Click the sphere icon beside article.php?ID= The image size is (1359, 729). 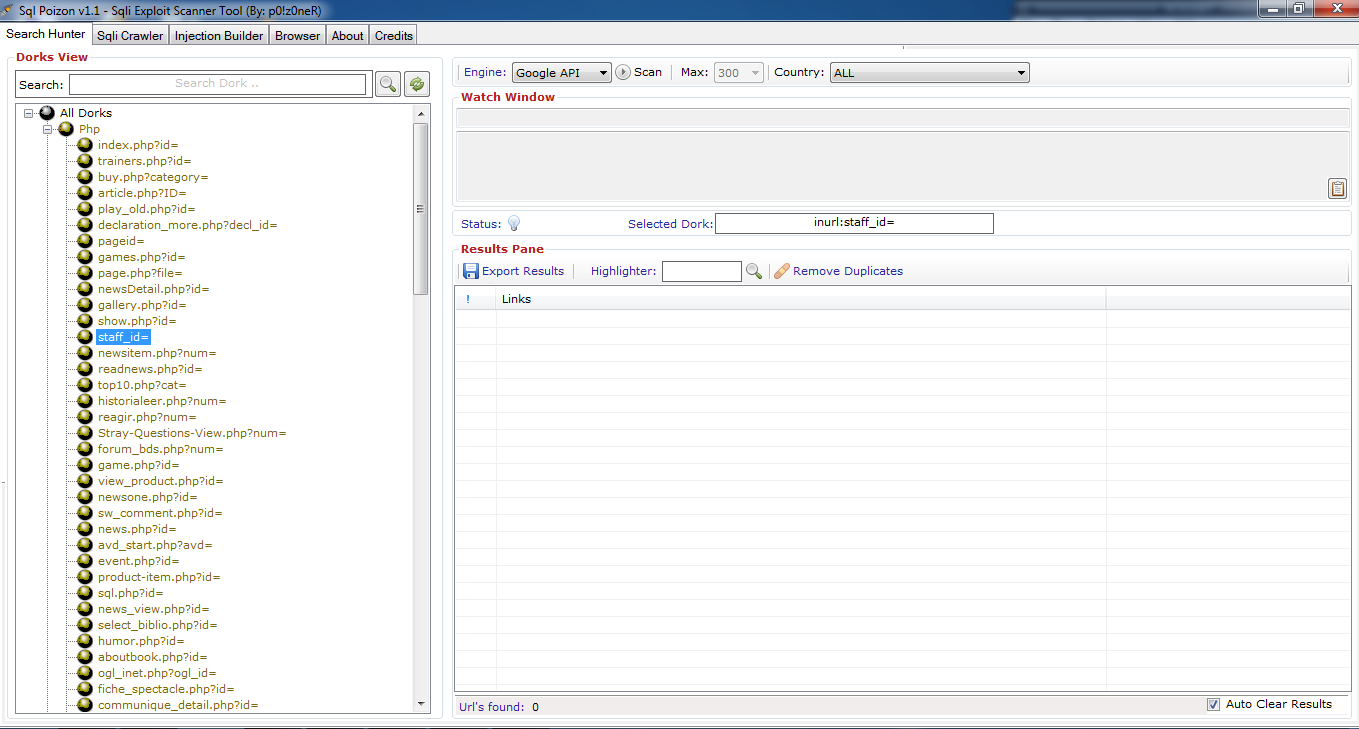(85, 193)
